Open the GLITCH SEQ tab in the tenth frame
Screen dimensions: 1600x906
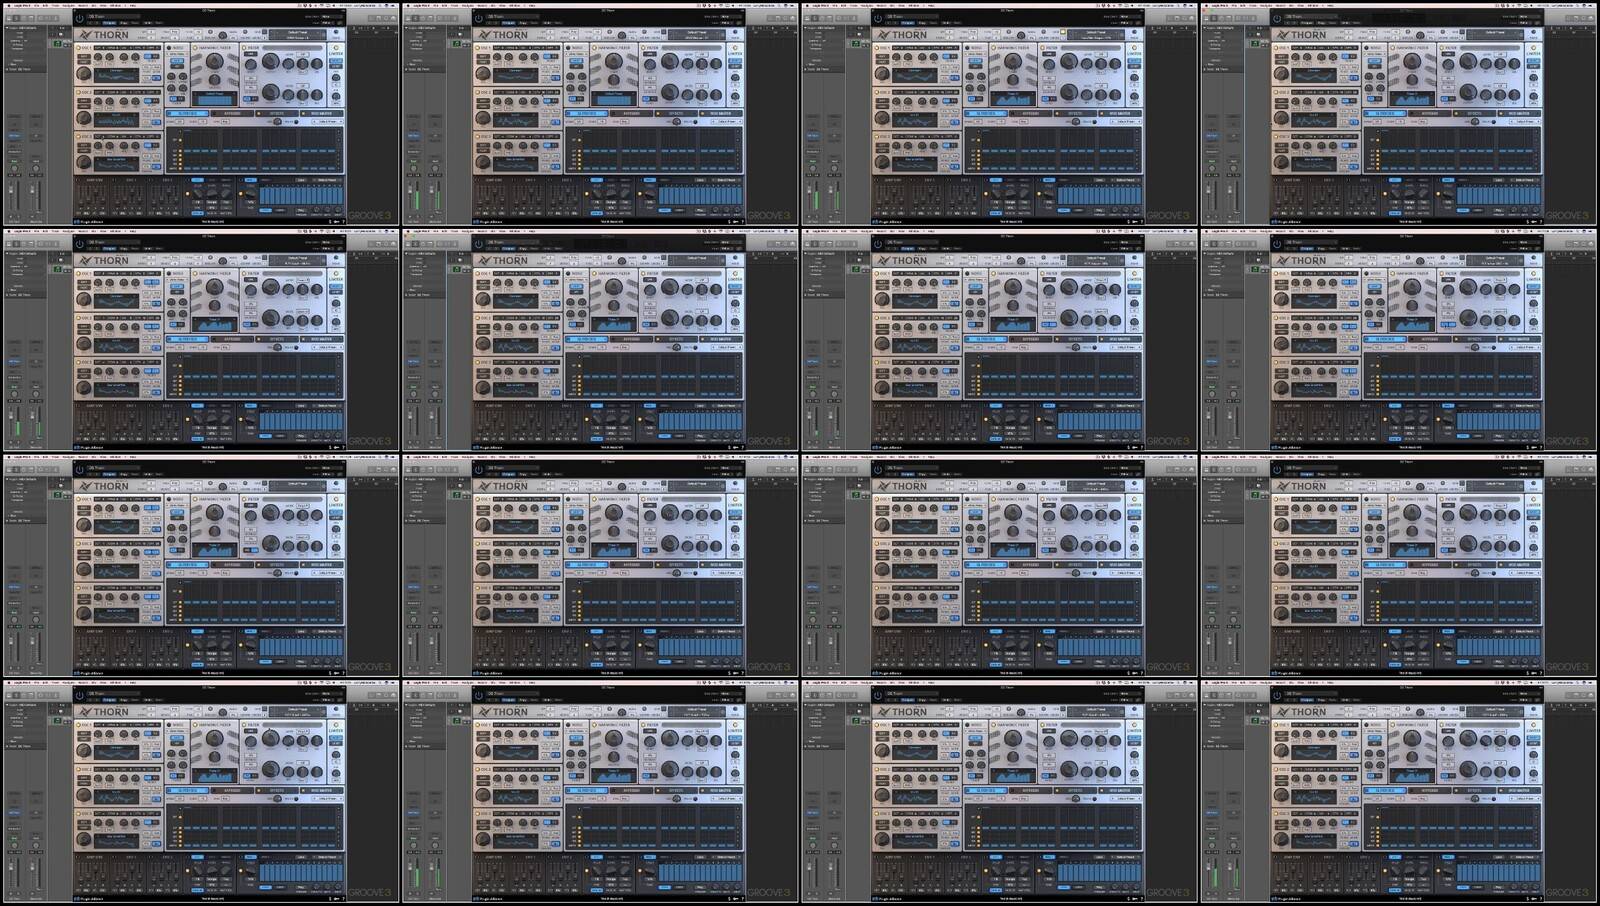pos(587,565)
